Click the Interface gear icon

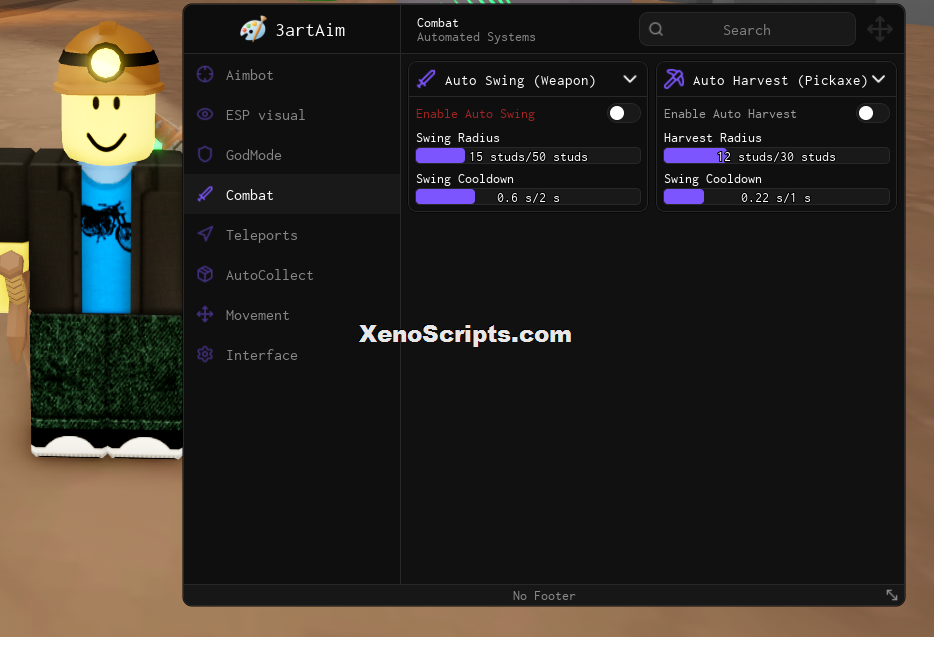pyautogui.click(x=205, y=354)
